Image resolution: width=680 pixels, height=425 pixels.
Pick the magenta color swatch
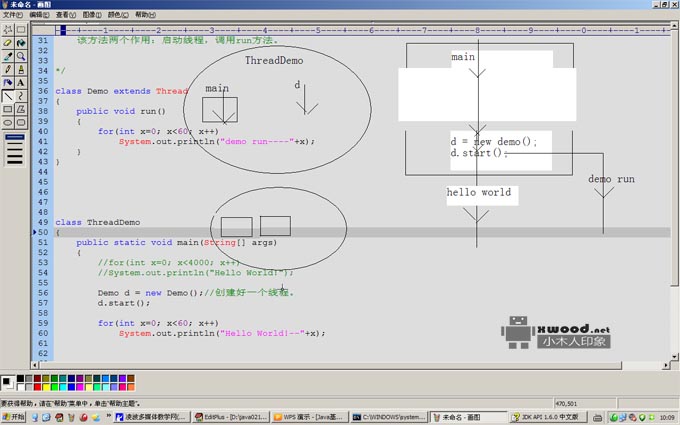80,387
